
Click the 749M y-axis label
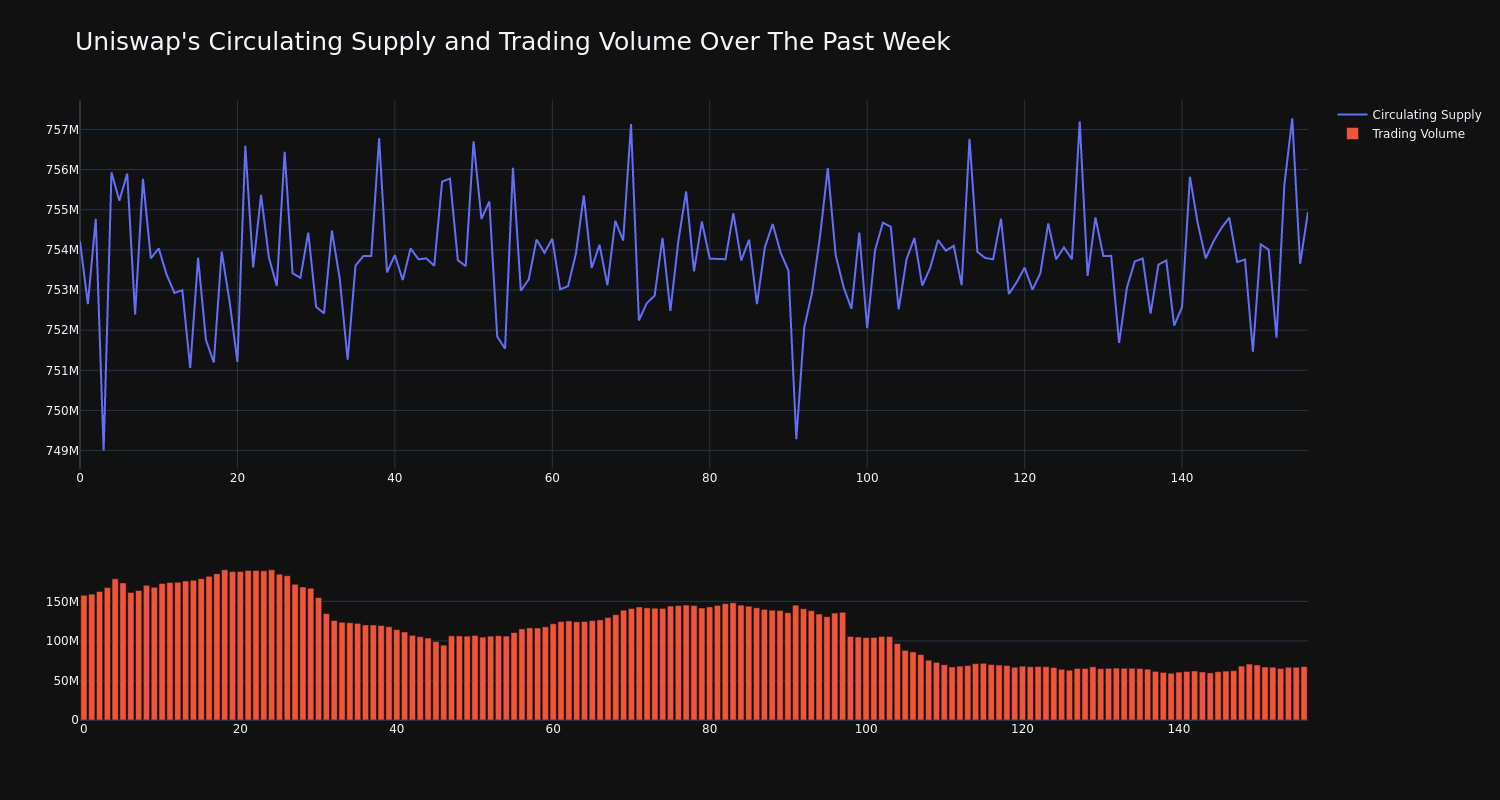click(62, 450)
